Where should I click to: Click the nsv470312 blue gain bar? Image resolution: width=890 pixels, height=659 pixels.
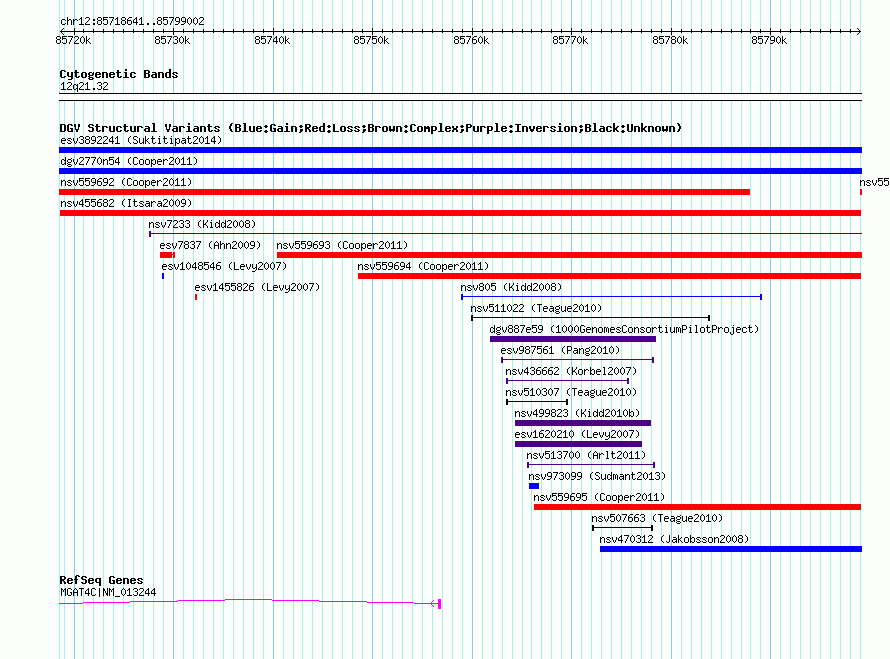point(731,549)
